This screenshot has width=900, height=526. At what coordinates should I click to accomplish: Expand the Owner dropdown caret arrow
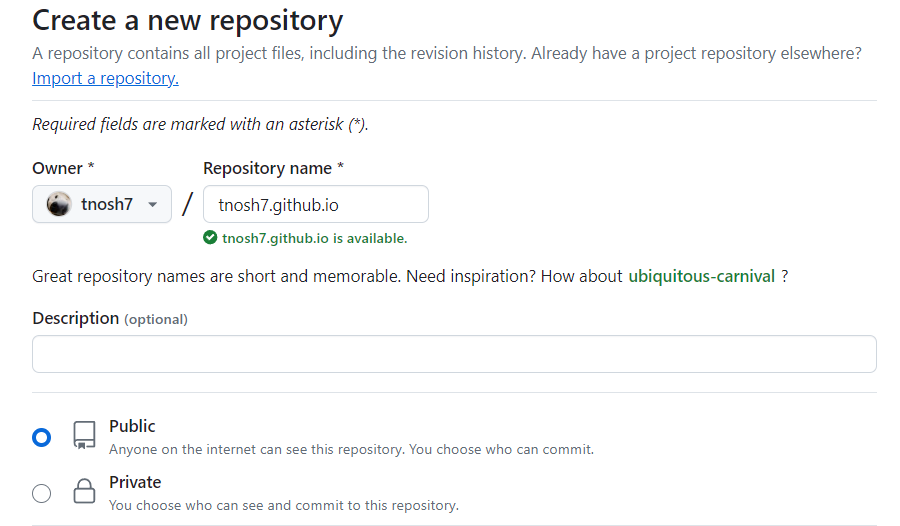coord(153,205)
